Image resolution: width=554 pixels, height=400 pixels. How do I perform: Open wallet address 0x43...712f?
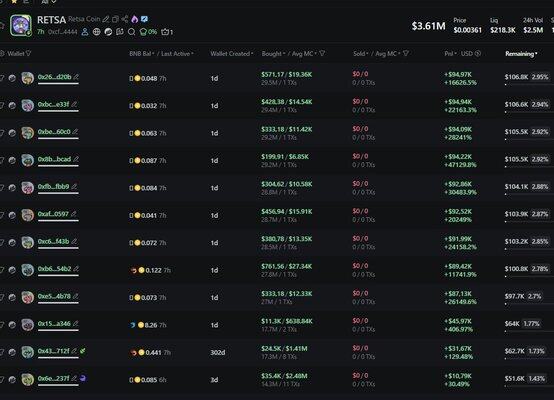53,351
